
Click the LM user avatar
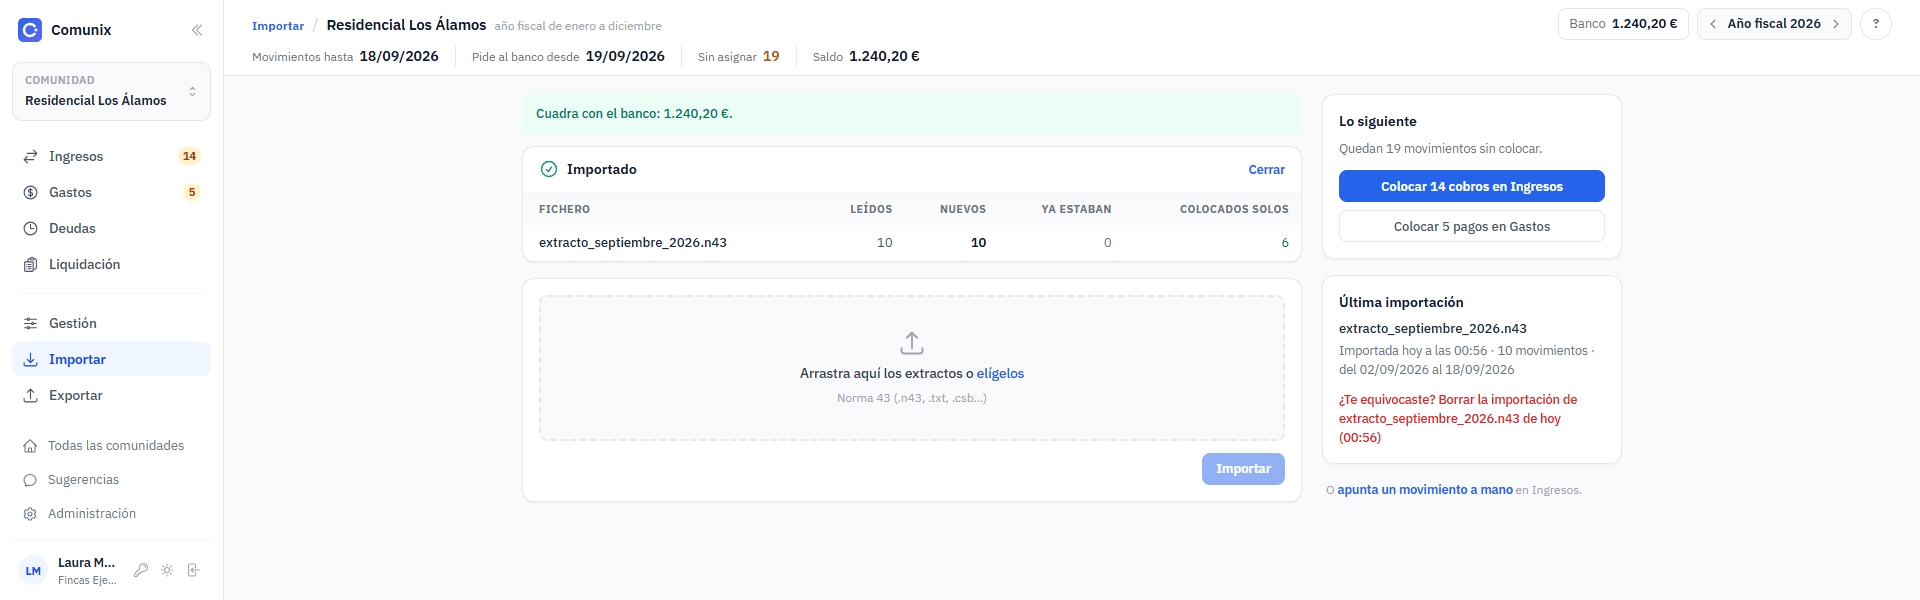point(33,571)
